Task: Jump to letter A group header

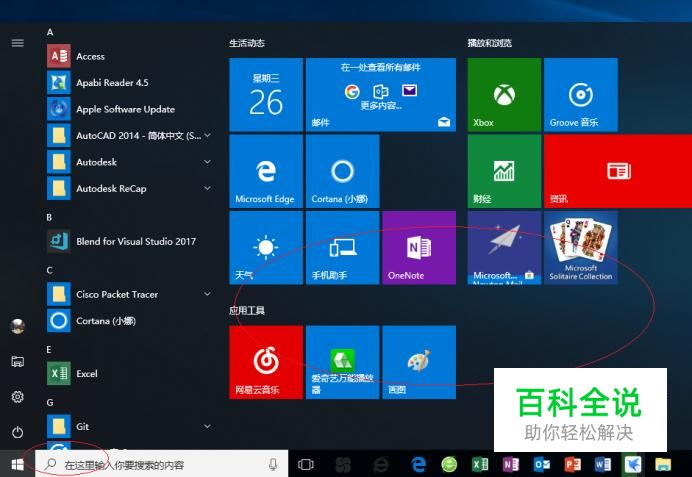Action: [50, 32]
